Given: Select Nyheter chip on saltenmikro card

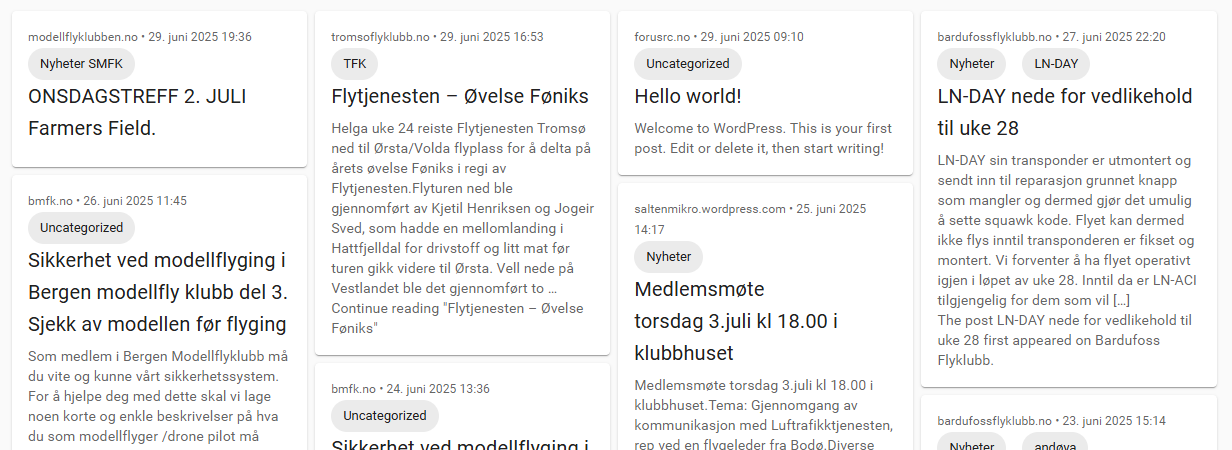Looking at the screenshot, I should (x=669, y=257).
